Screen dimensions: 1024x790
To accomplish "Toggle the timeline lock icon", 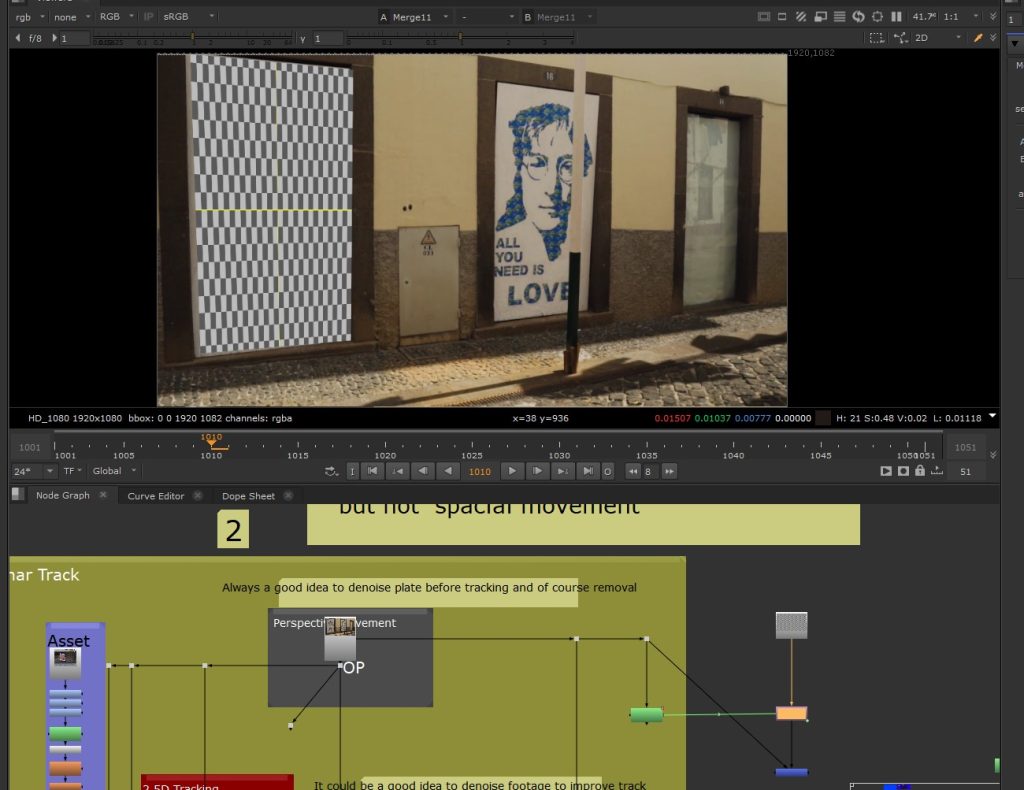I will 920,470.
